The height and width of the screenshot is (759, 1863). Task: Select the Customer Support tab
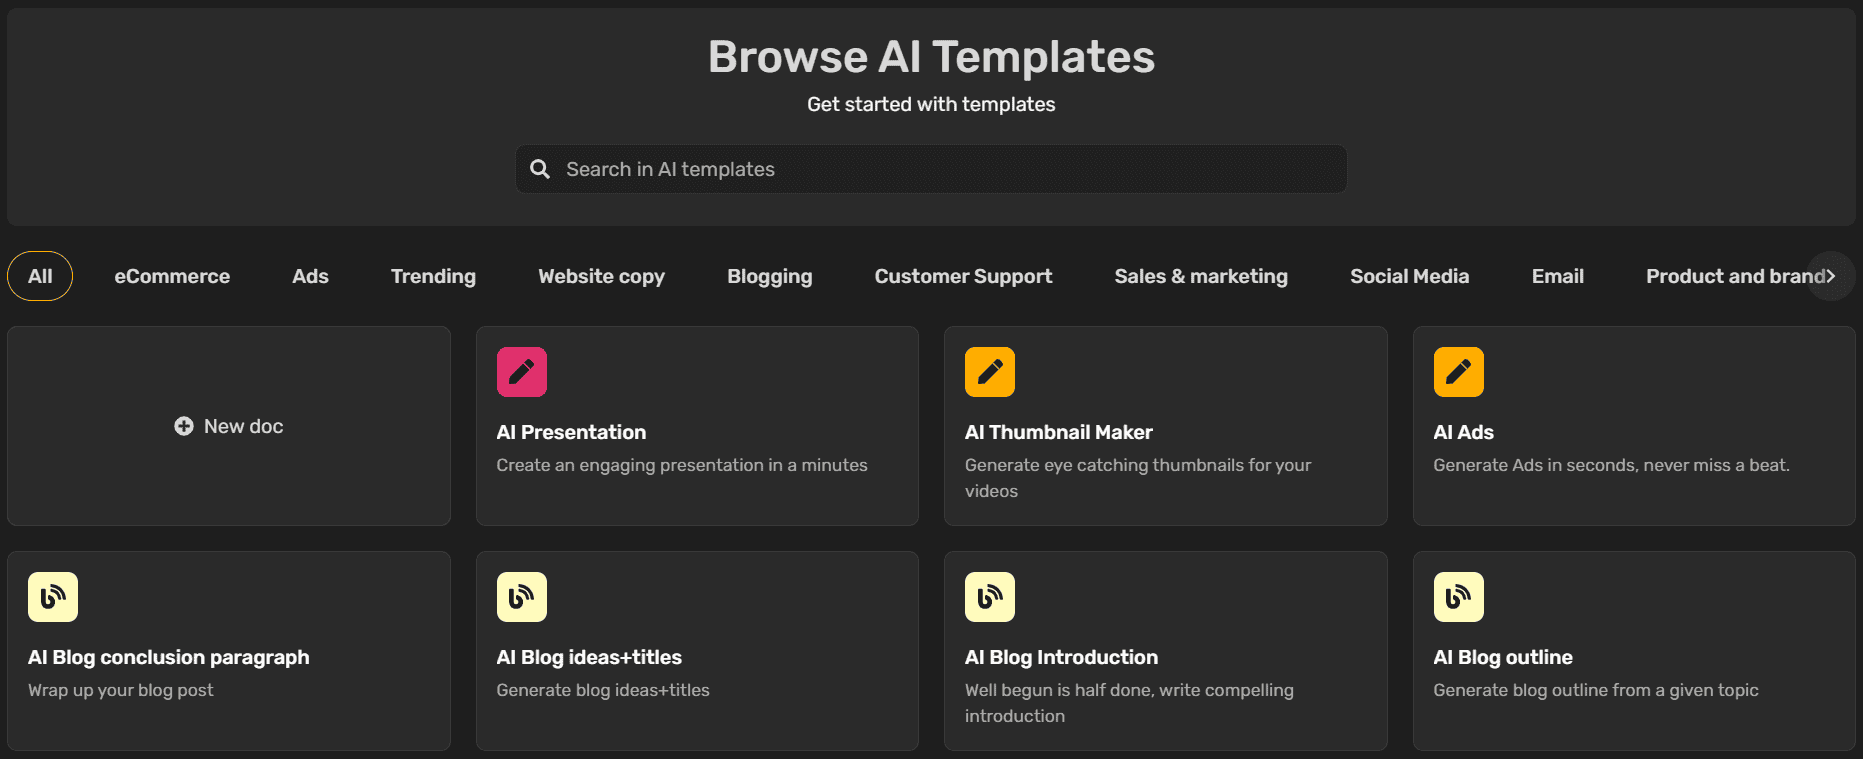963,276
